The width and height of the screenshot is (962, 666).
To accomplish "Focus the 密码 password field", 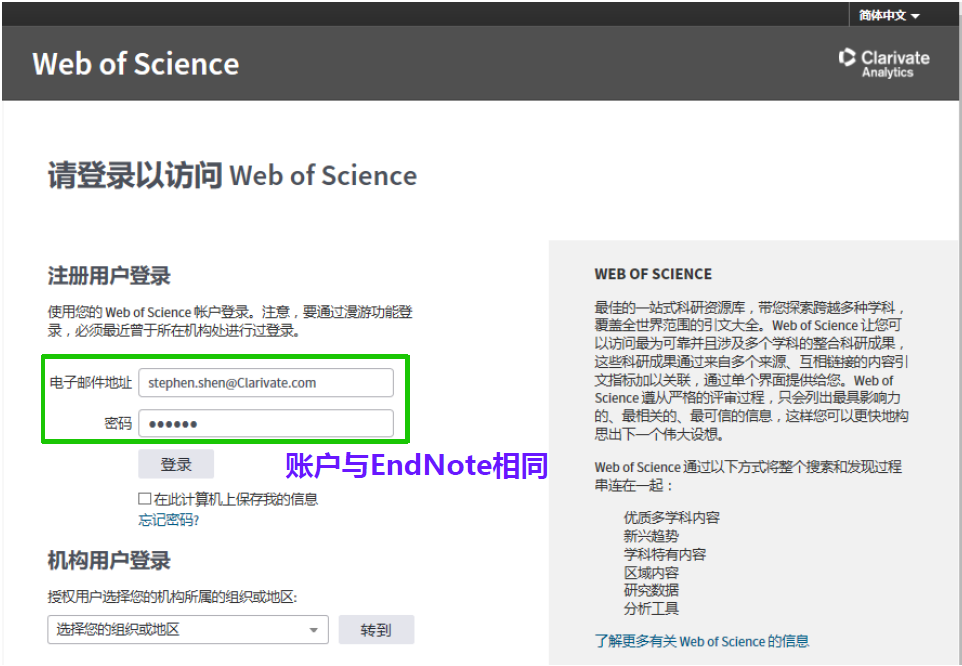I will (x=266, y=423).
